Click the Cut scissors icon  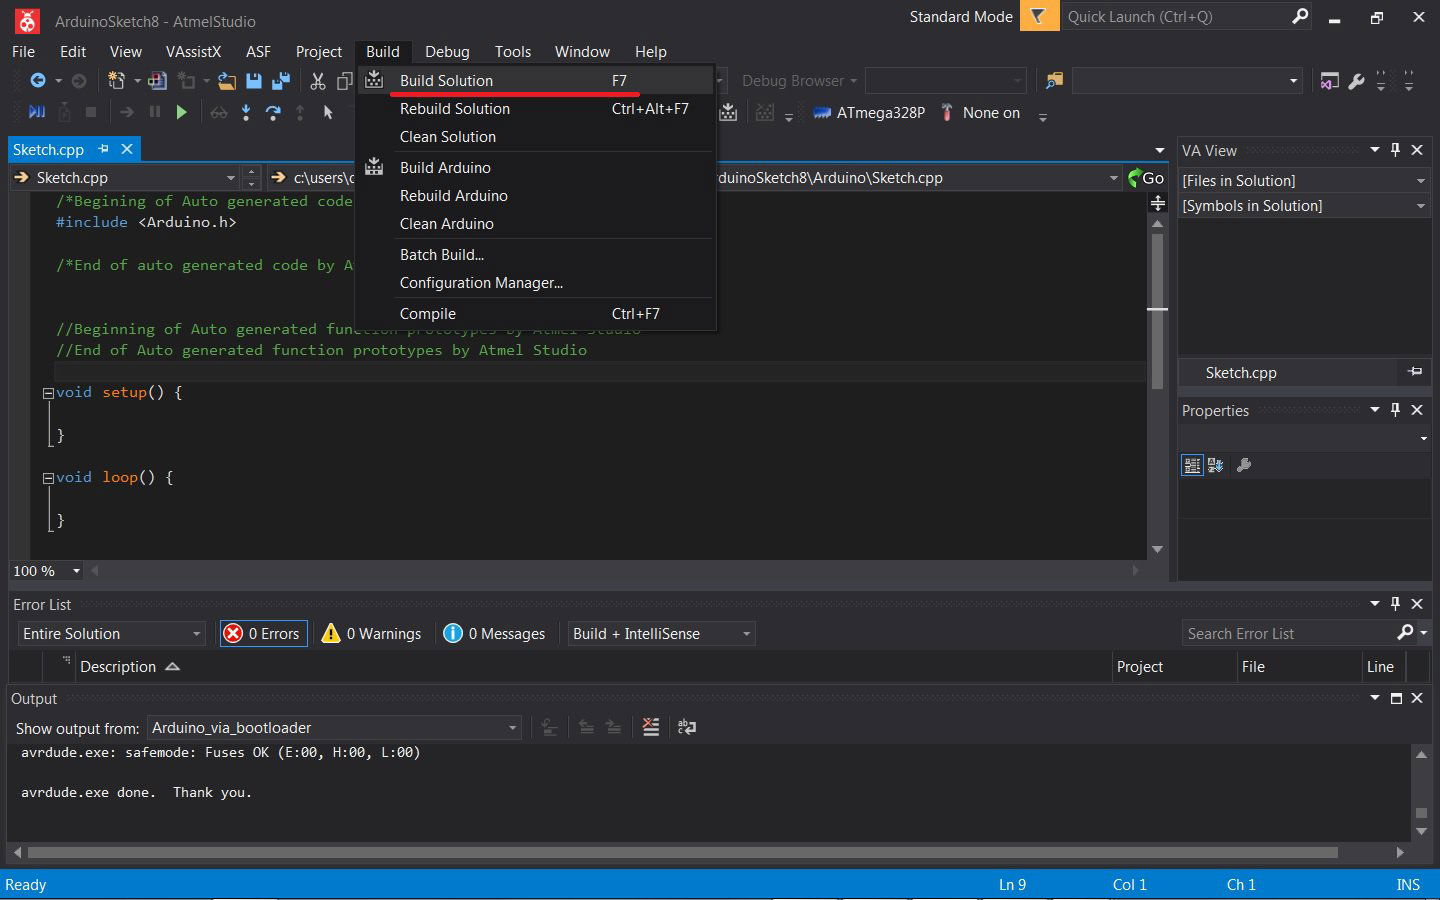click(x=318, y=81)
